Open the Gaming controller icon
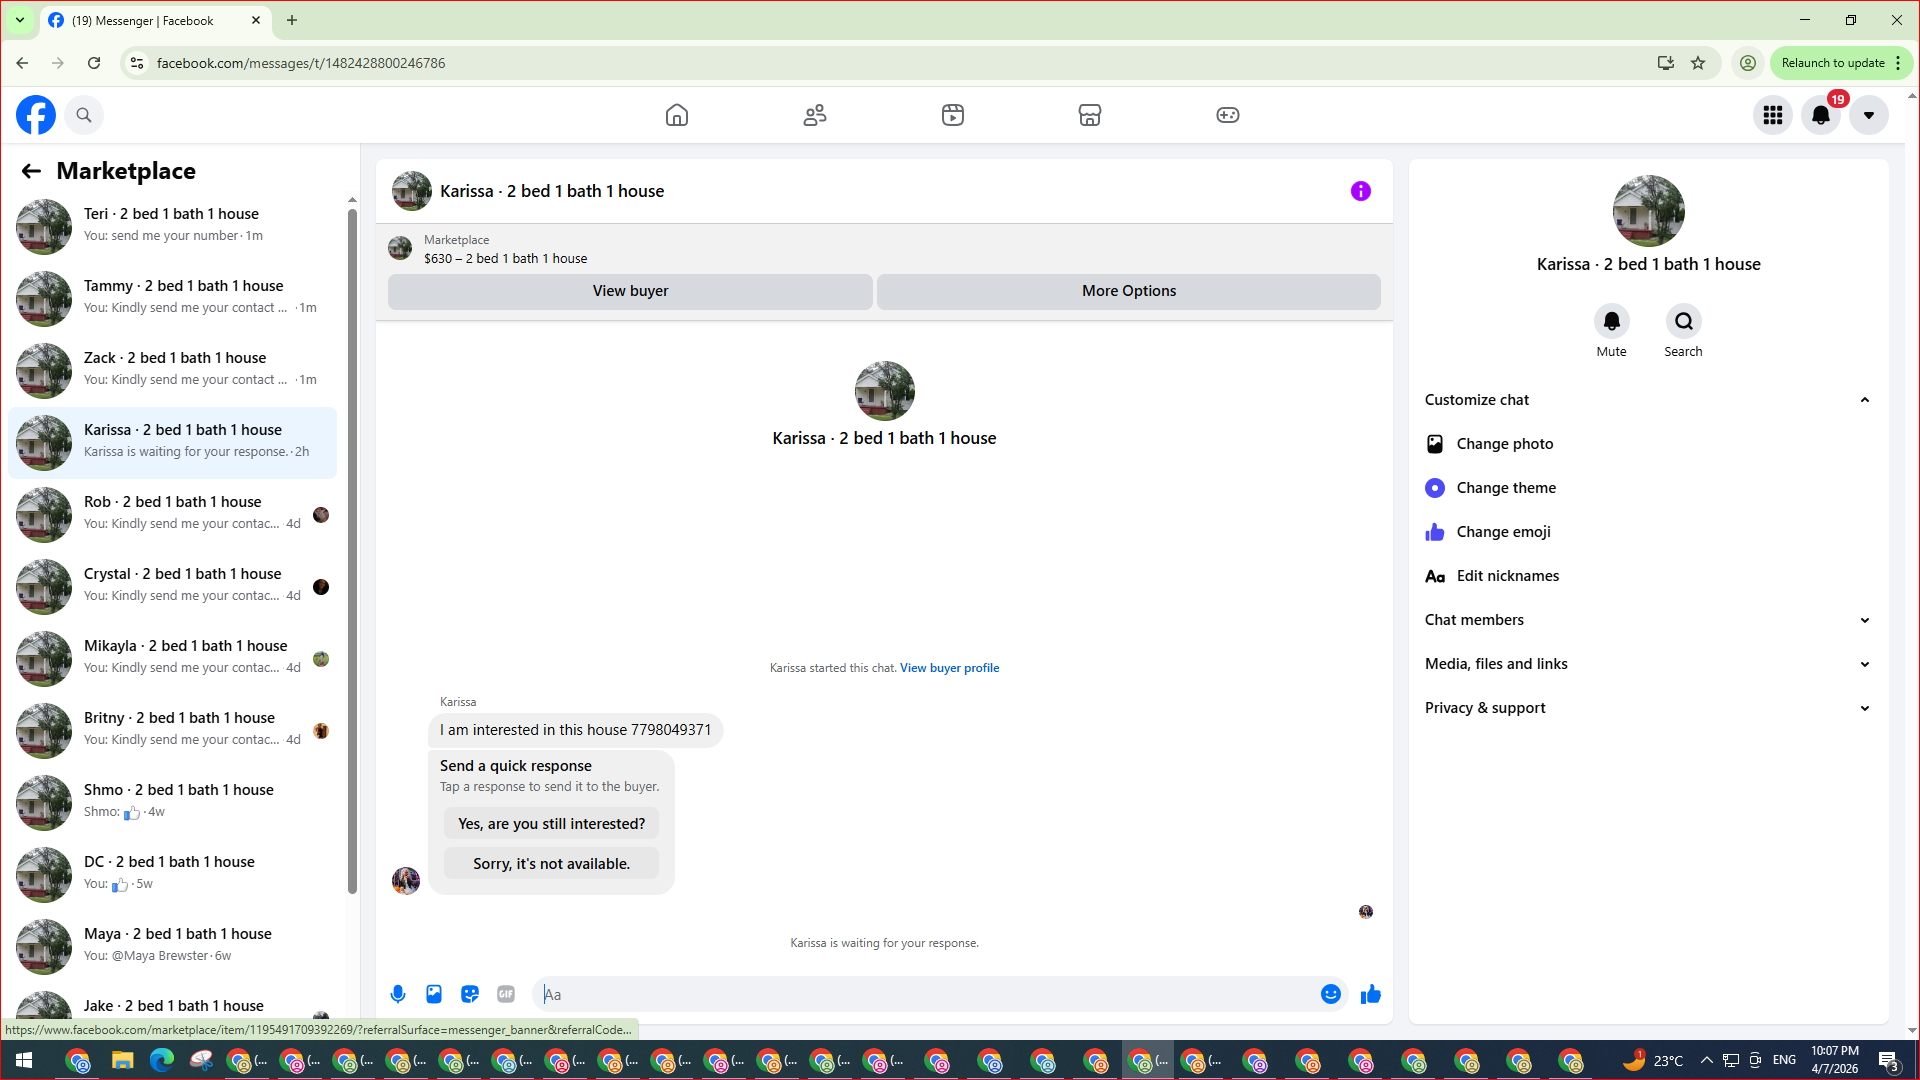The width and height of the screenshot is (1920, 1080). [1228, 115]
